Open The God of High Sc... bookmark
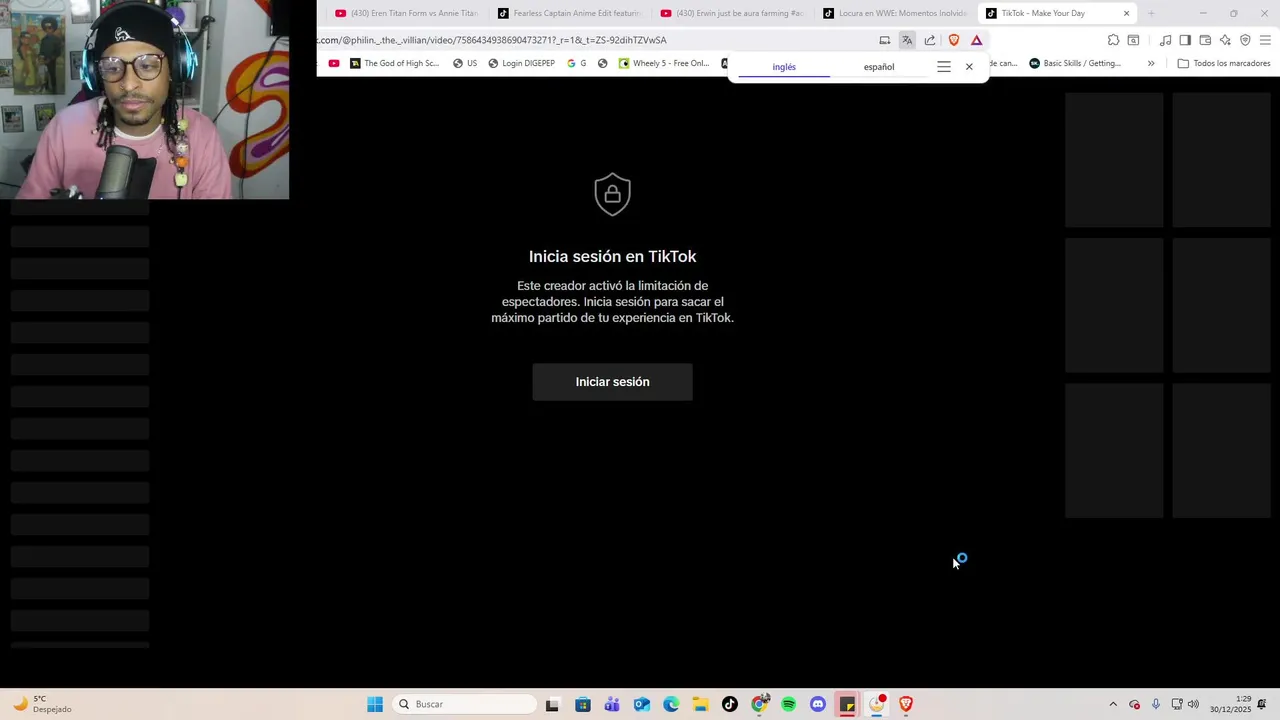The width and height of the screenshot is (1280, 720). tap(395, 63)
